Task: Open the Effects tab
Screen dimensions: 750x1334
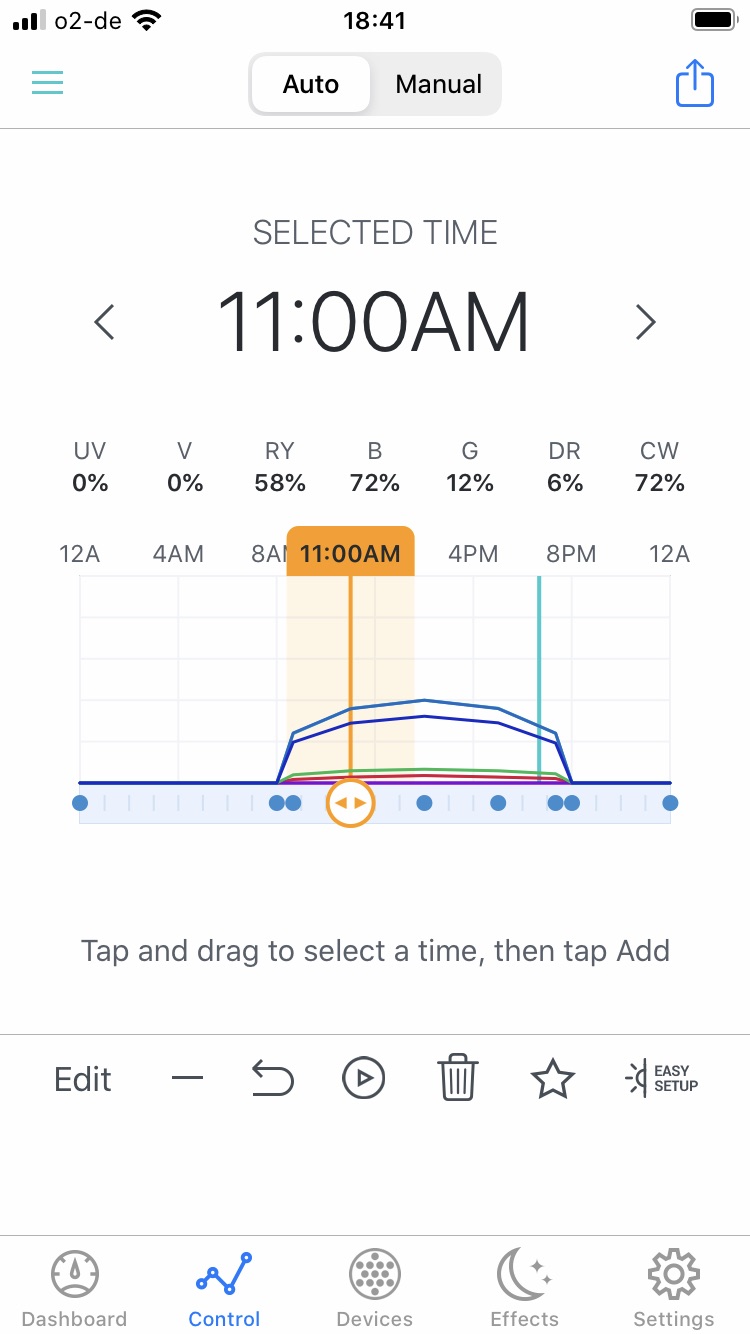Action: coord(524,1288)
